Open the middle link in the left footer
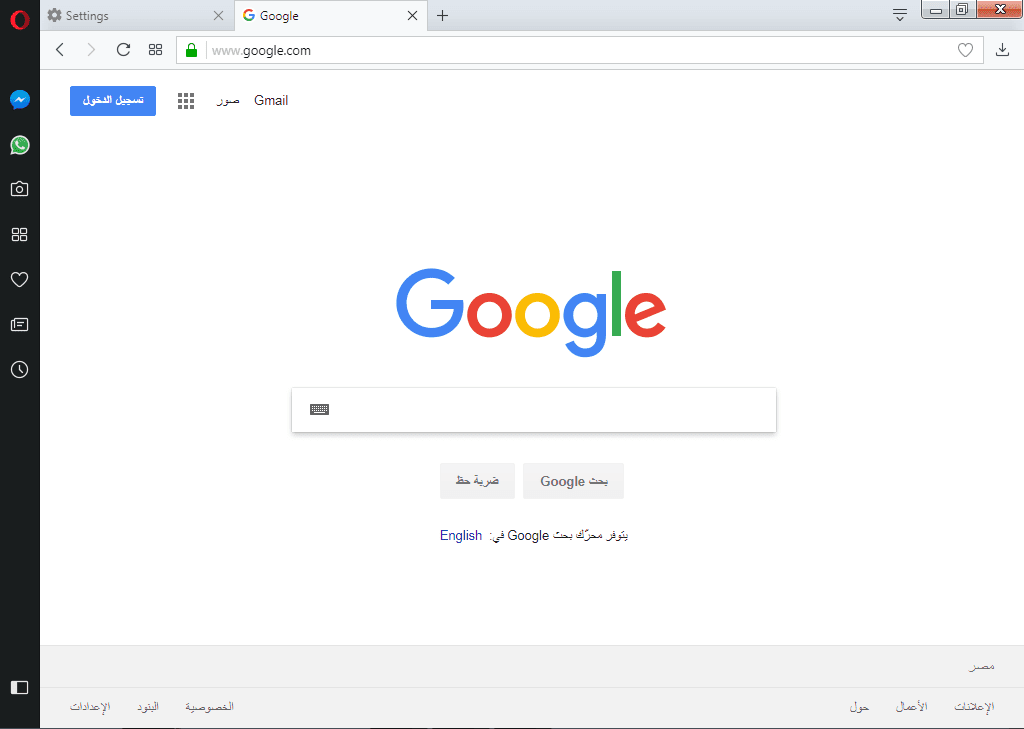Viewport: 1024px width, 729px height. (148, 707)
